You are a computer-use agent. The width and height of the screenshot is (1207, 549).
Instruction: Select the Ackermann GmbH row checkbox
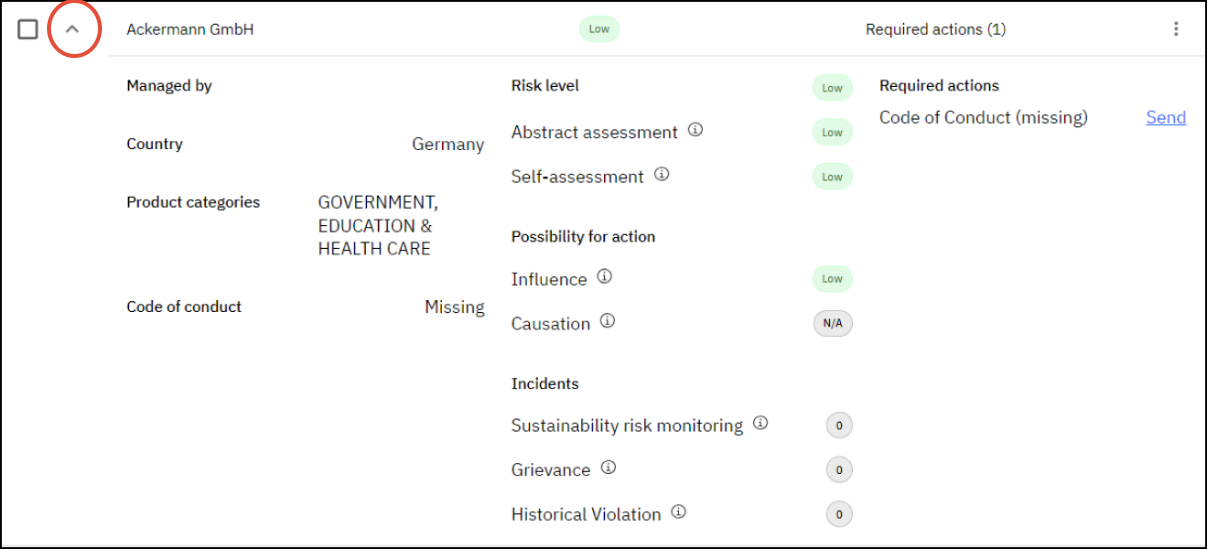(x=28, y=29)
